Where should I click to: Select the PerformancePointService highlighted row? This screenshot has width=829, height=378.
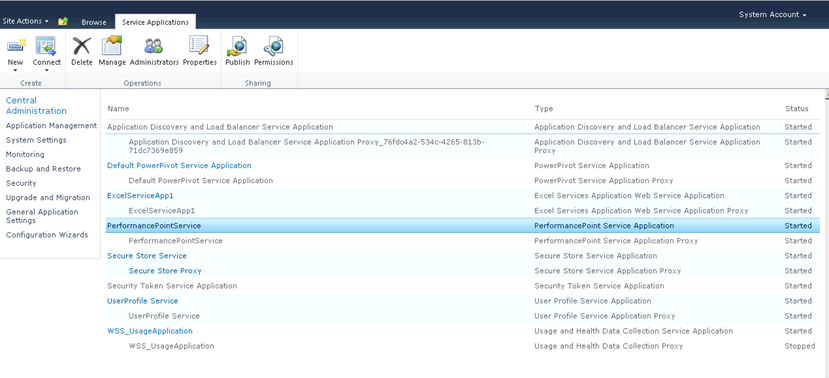click(x=463, y=226)
